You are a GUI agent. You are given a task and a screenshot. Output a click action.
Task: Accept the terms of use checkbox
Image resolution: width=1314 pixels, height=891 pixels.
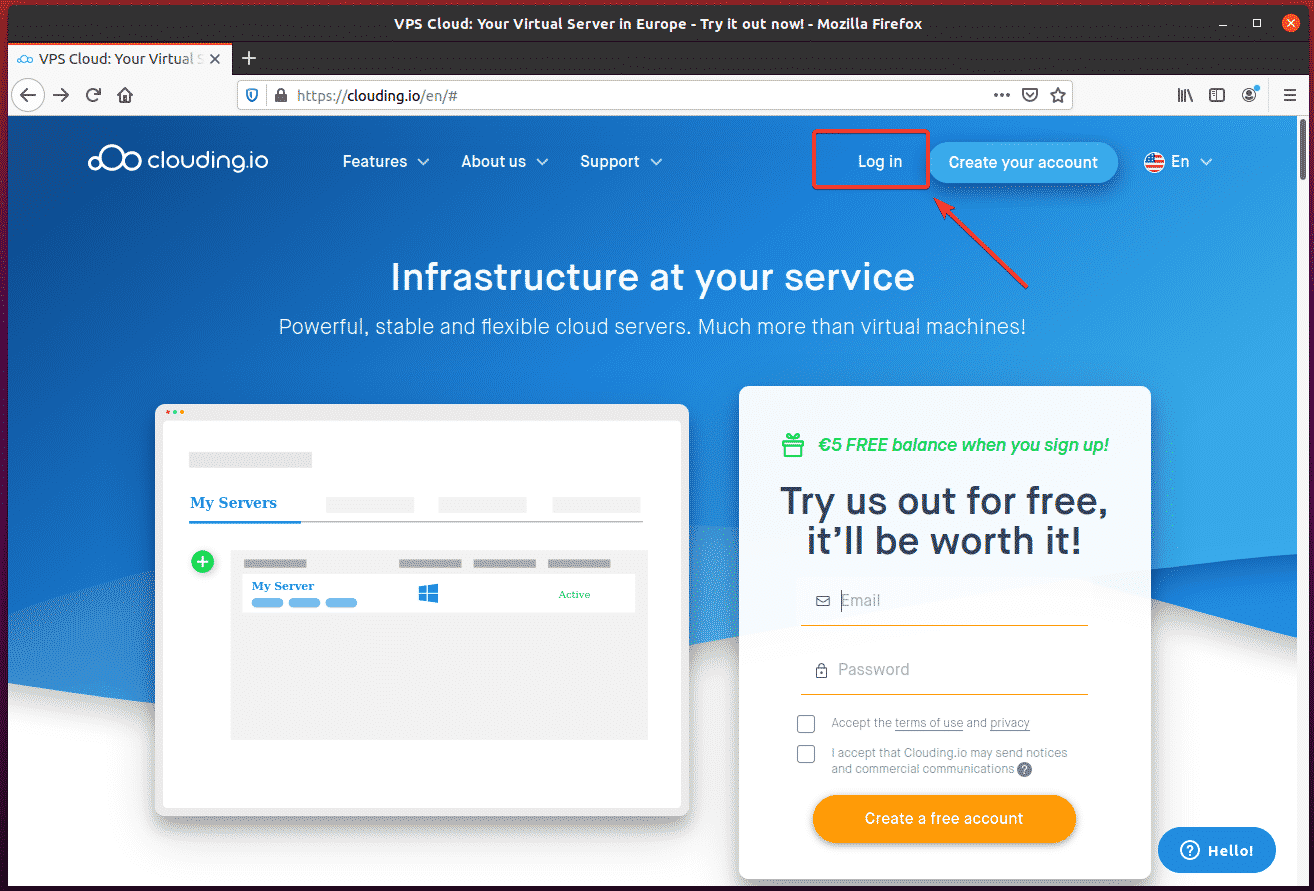tap(806, 724)
